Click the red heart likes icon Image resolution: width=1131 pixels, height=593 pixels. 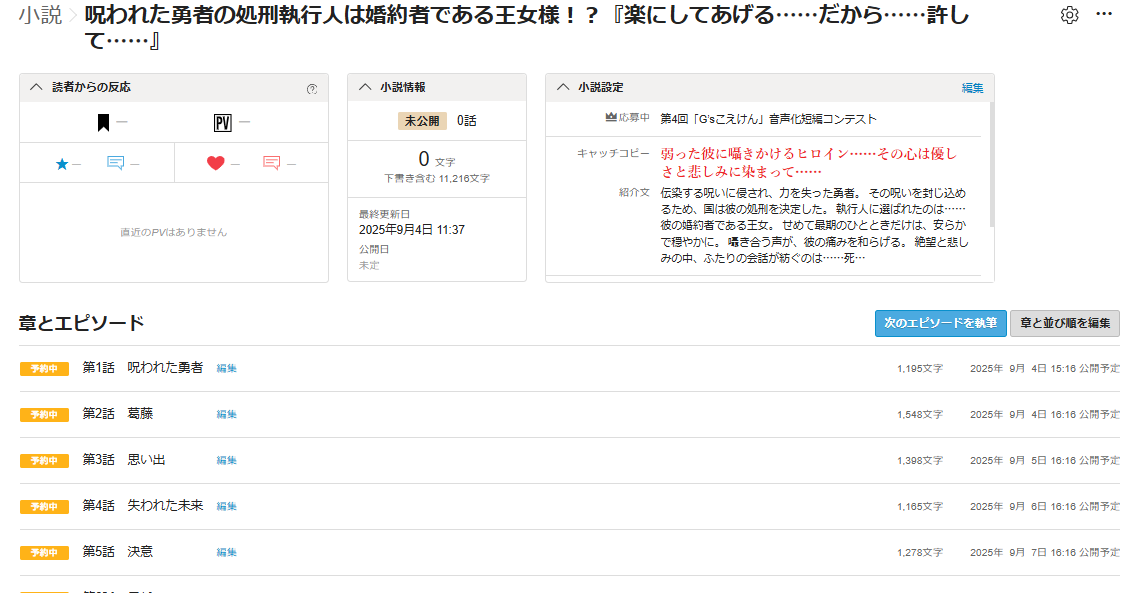pyautogui.click(x=215, y=164)
